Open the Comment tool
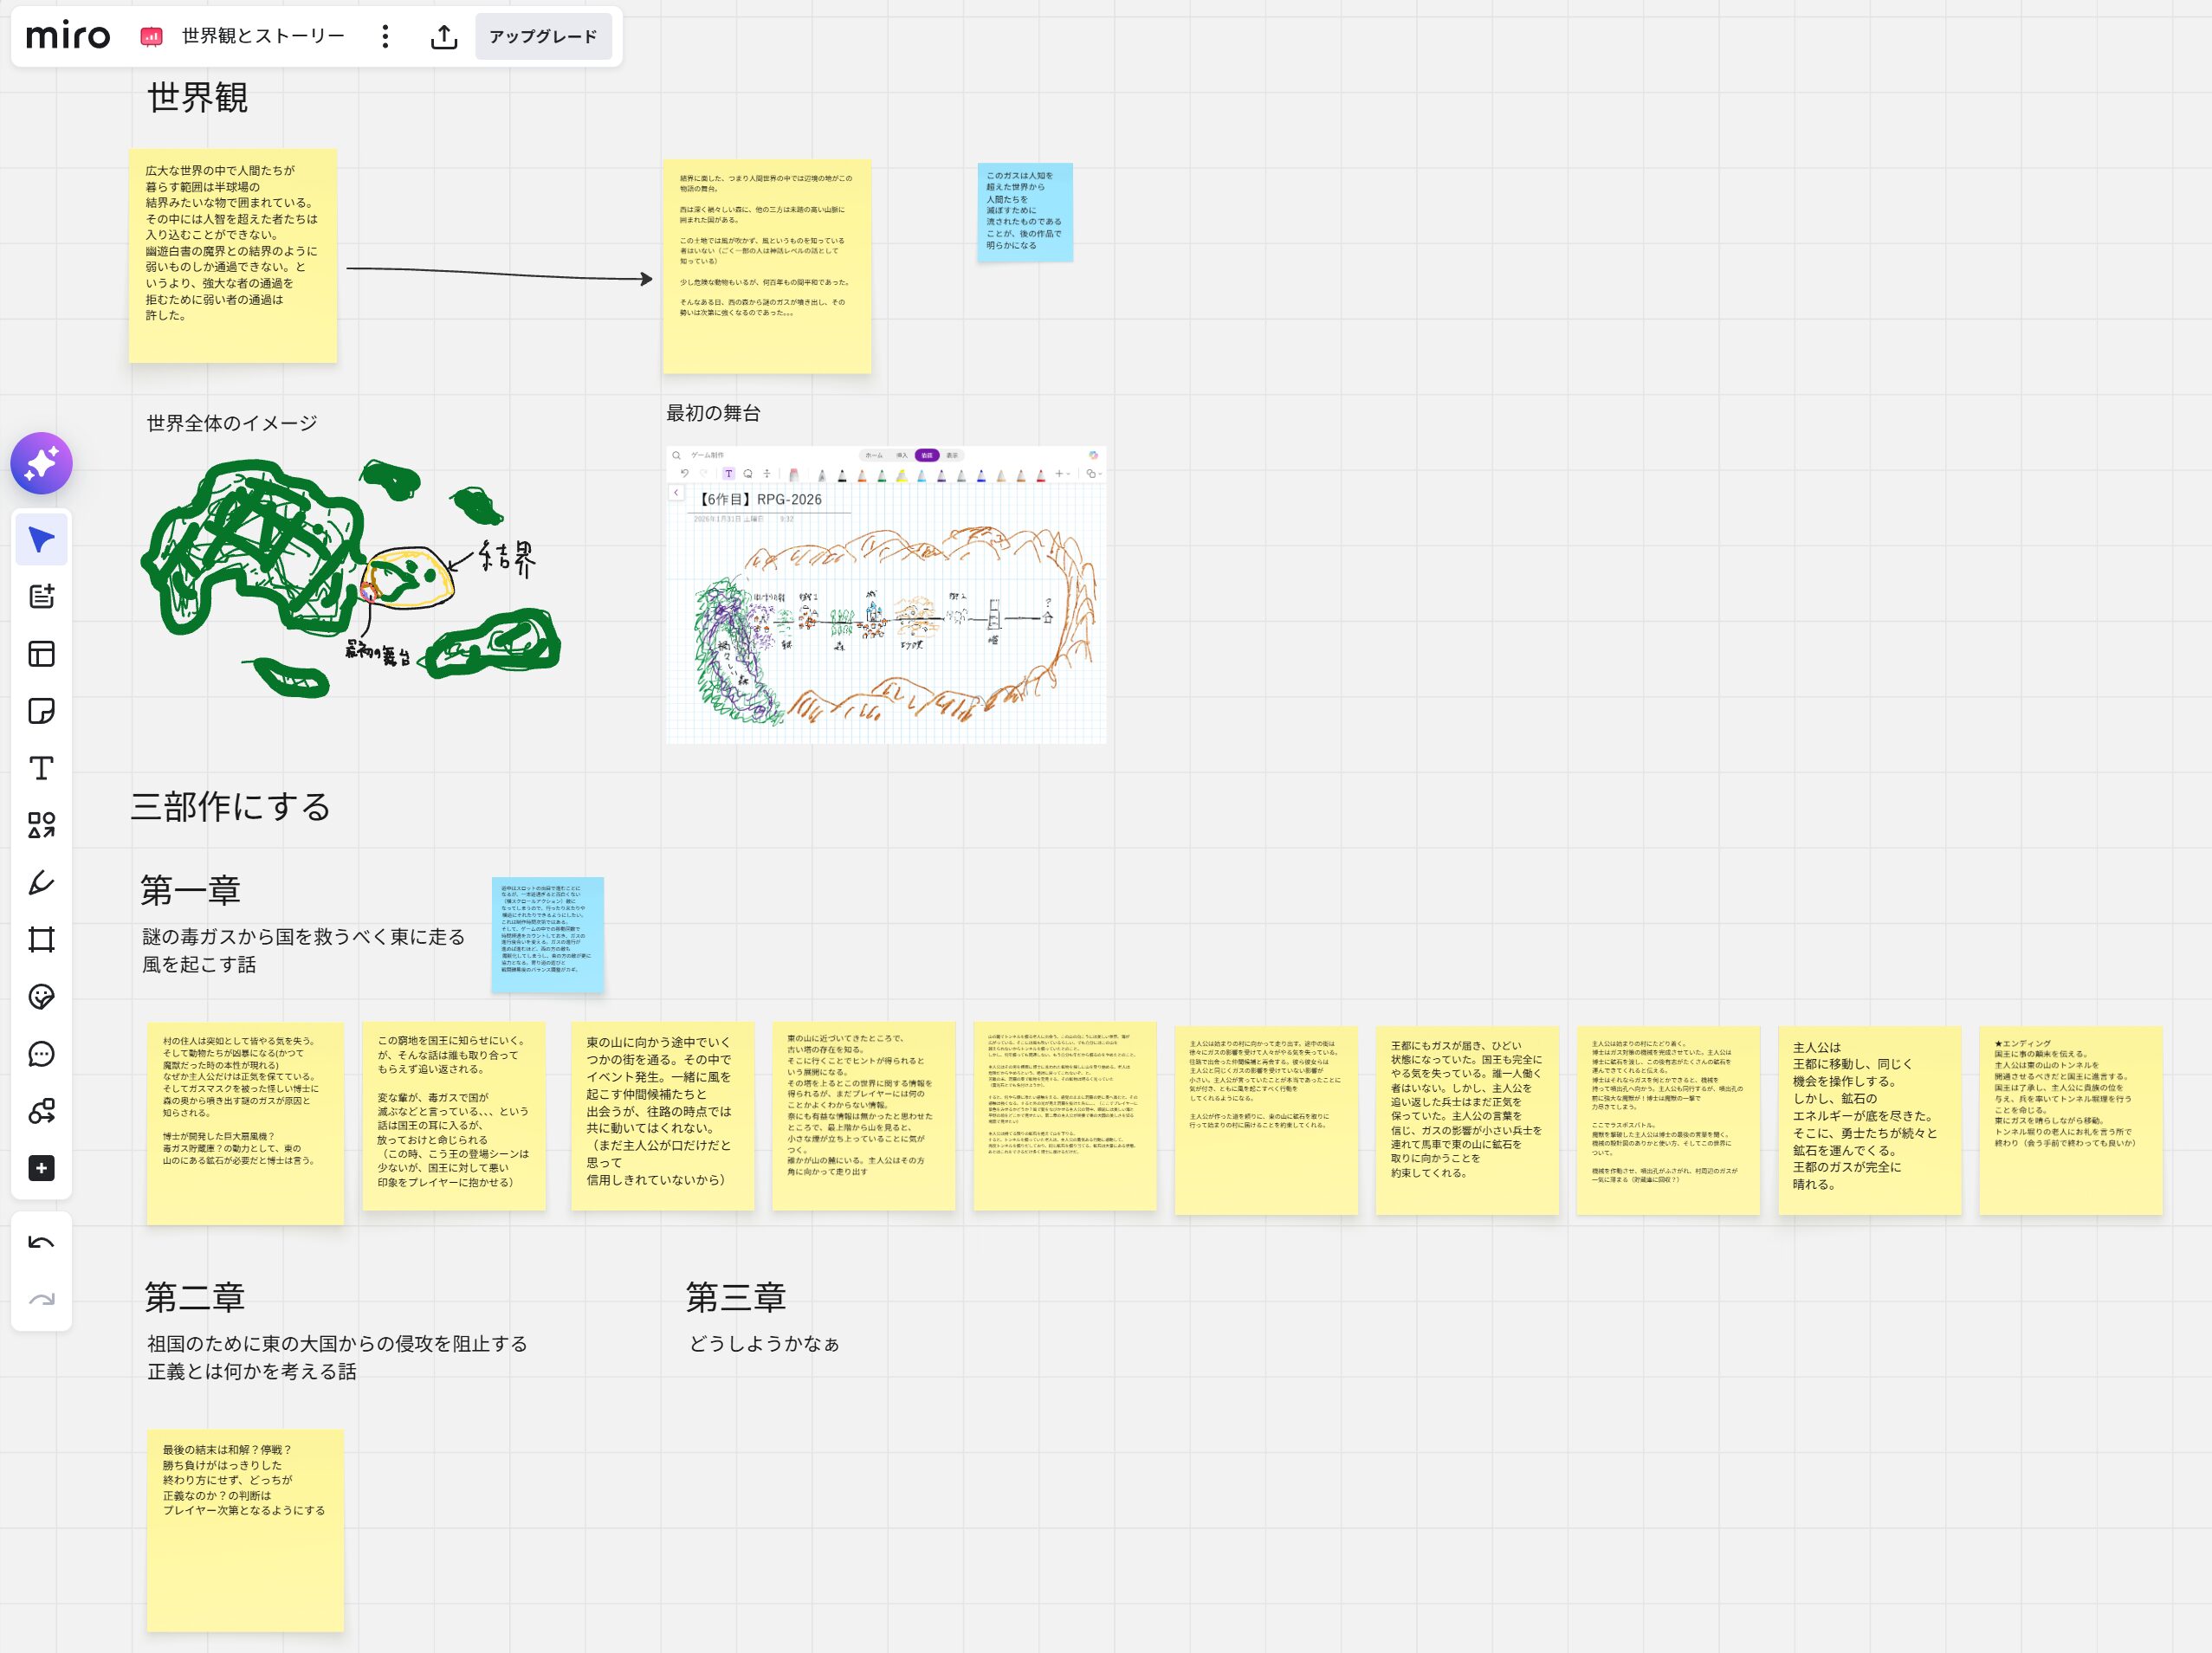Screen dimensions: 2212x1653 pos(41,1053)
